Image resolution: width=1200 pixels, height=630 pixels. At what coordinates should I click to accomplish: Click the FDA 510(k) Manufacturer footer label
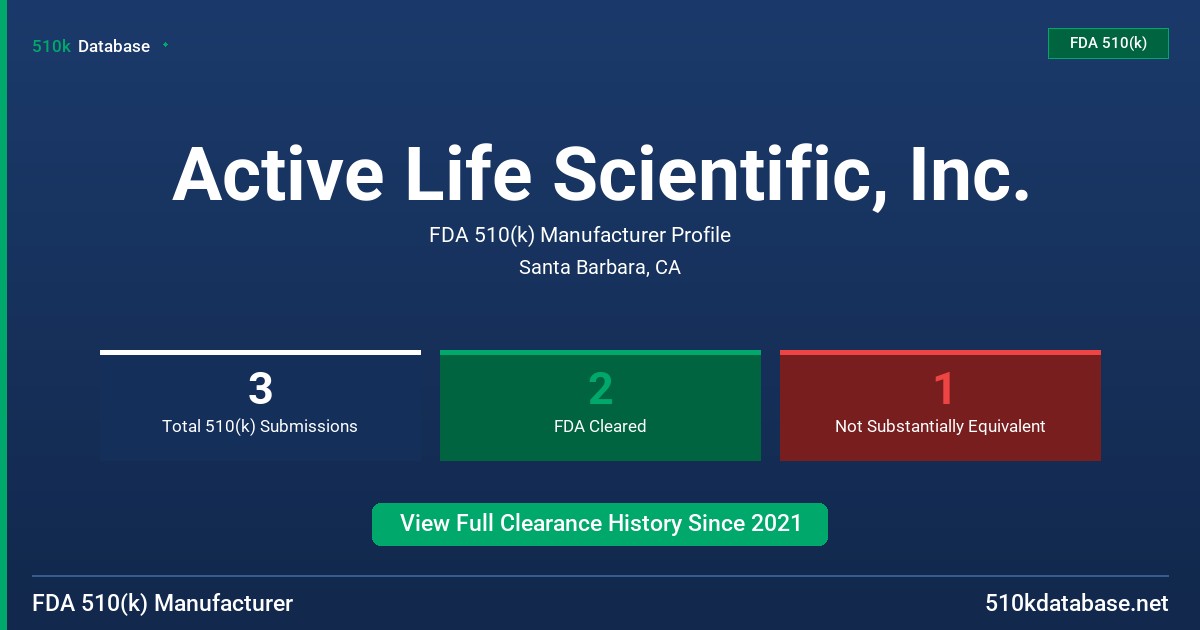click(x=163, y=604)
